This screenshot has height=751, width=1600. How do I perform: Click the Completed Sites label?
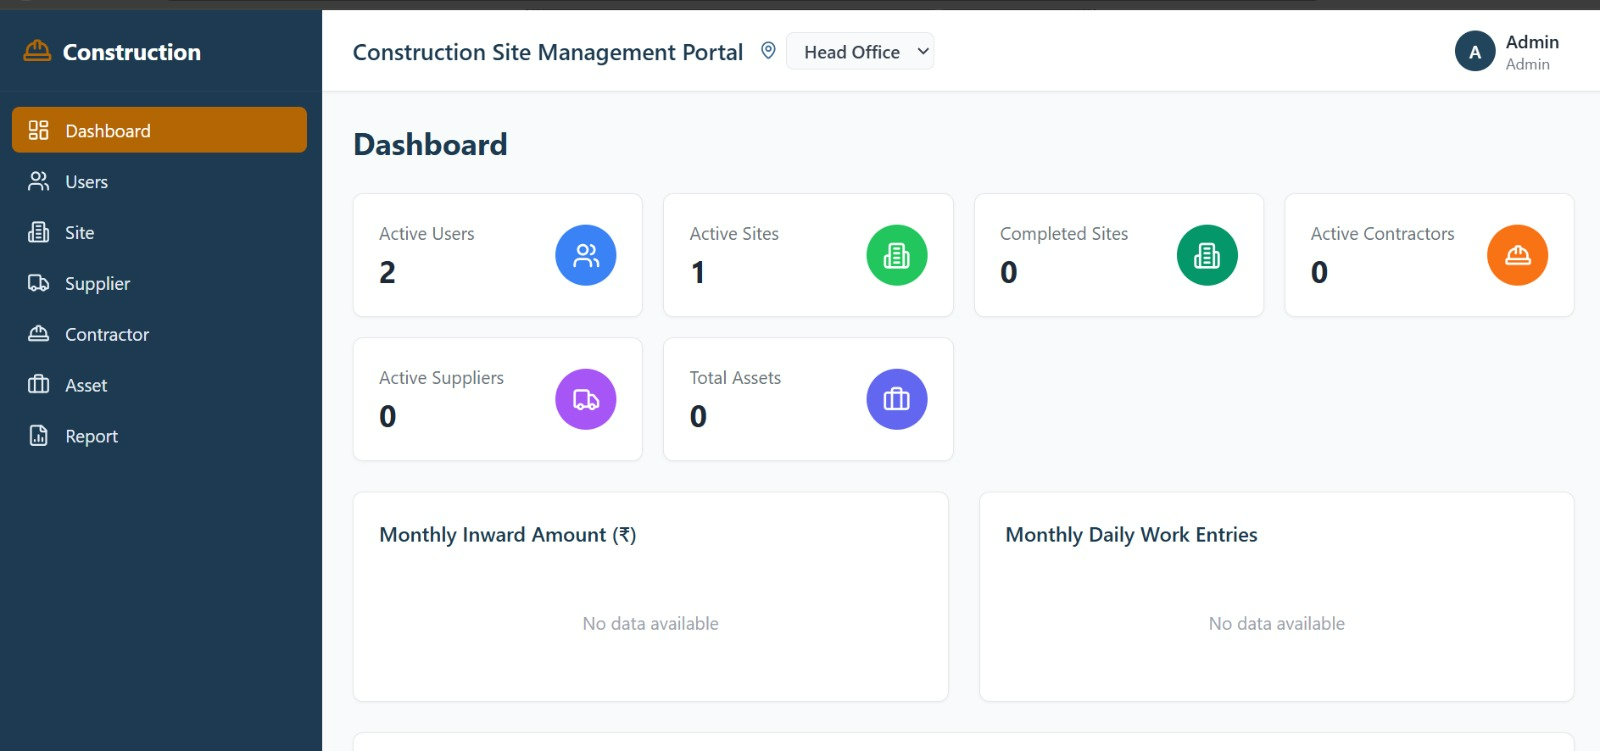click(x=1064, y=233)
